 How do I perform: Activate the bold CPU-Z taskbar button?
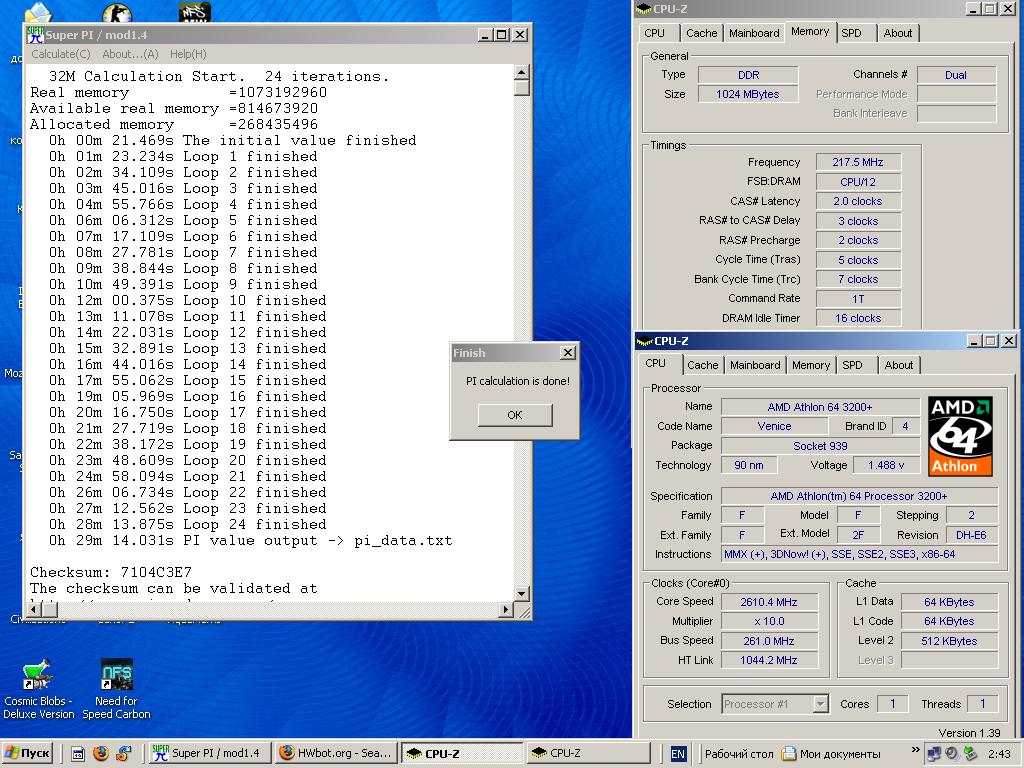click(x=462, y=753)
